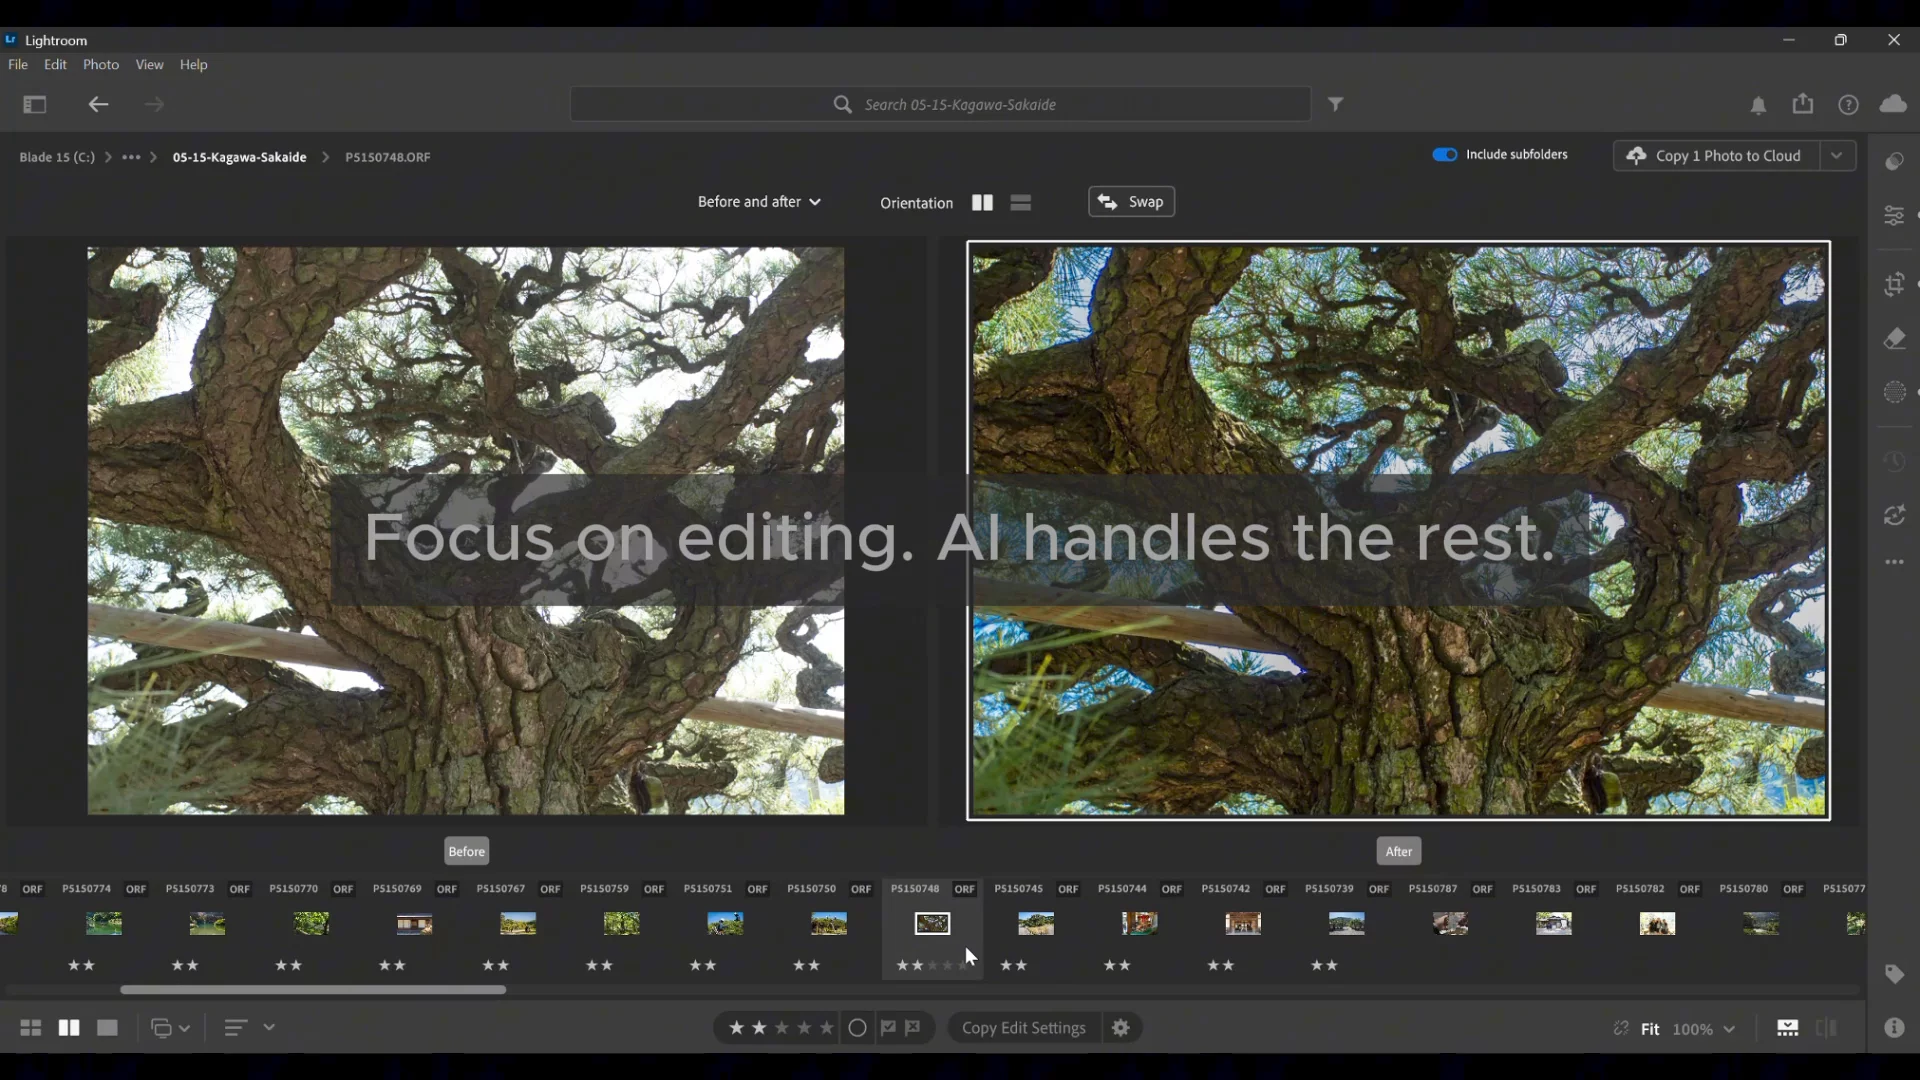This screenshot has width=1920, height=1080.
Task: Switch to single photo detail view
Action: tap(107, 1028)
